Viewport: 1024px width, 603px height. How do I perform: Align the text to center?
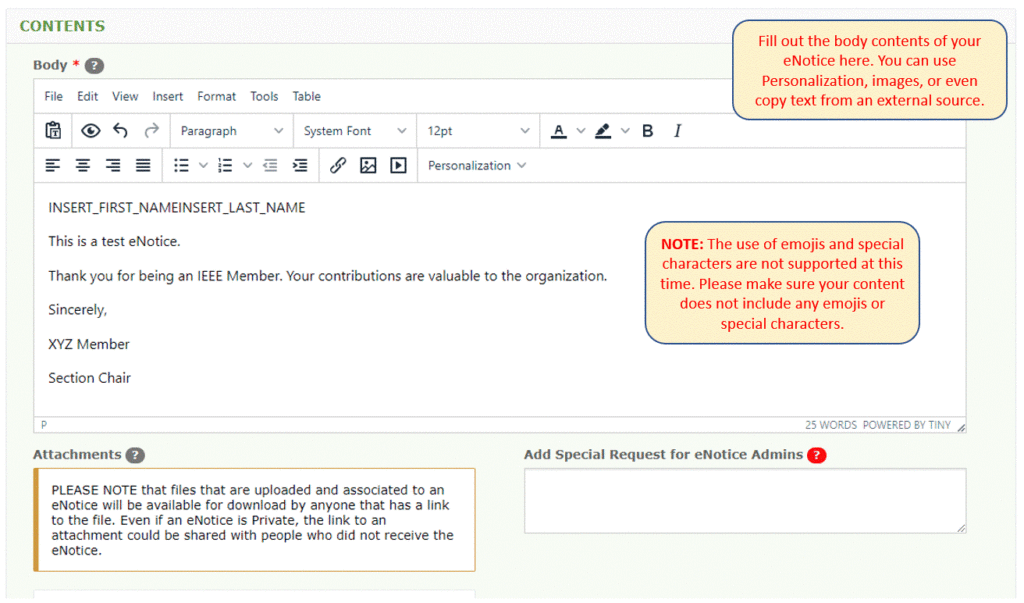[83, 165]
